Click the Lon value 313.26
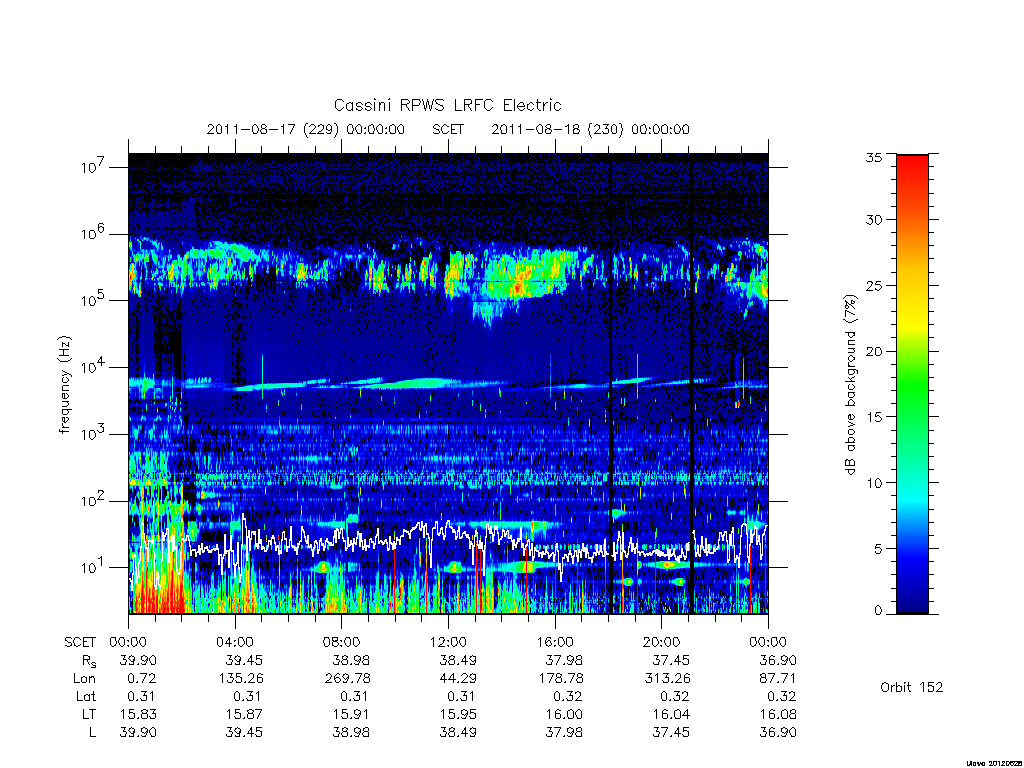The image size is (1024, 768). pos(667,679)
